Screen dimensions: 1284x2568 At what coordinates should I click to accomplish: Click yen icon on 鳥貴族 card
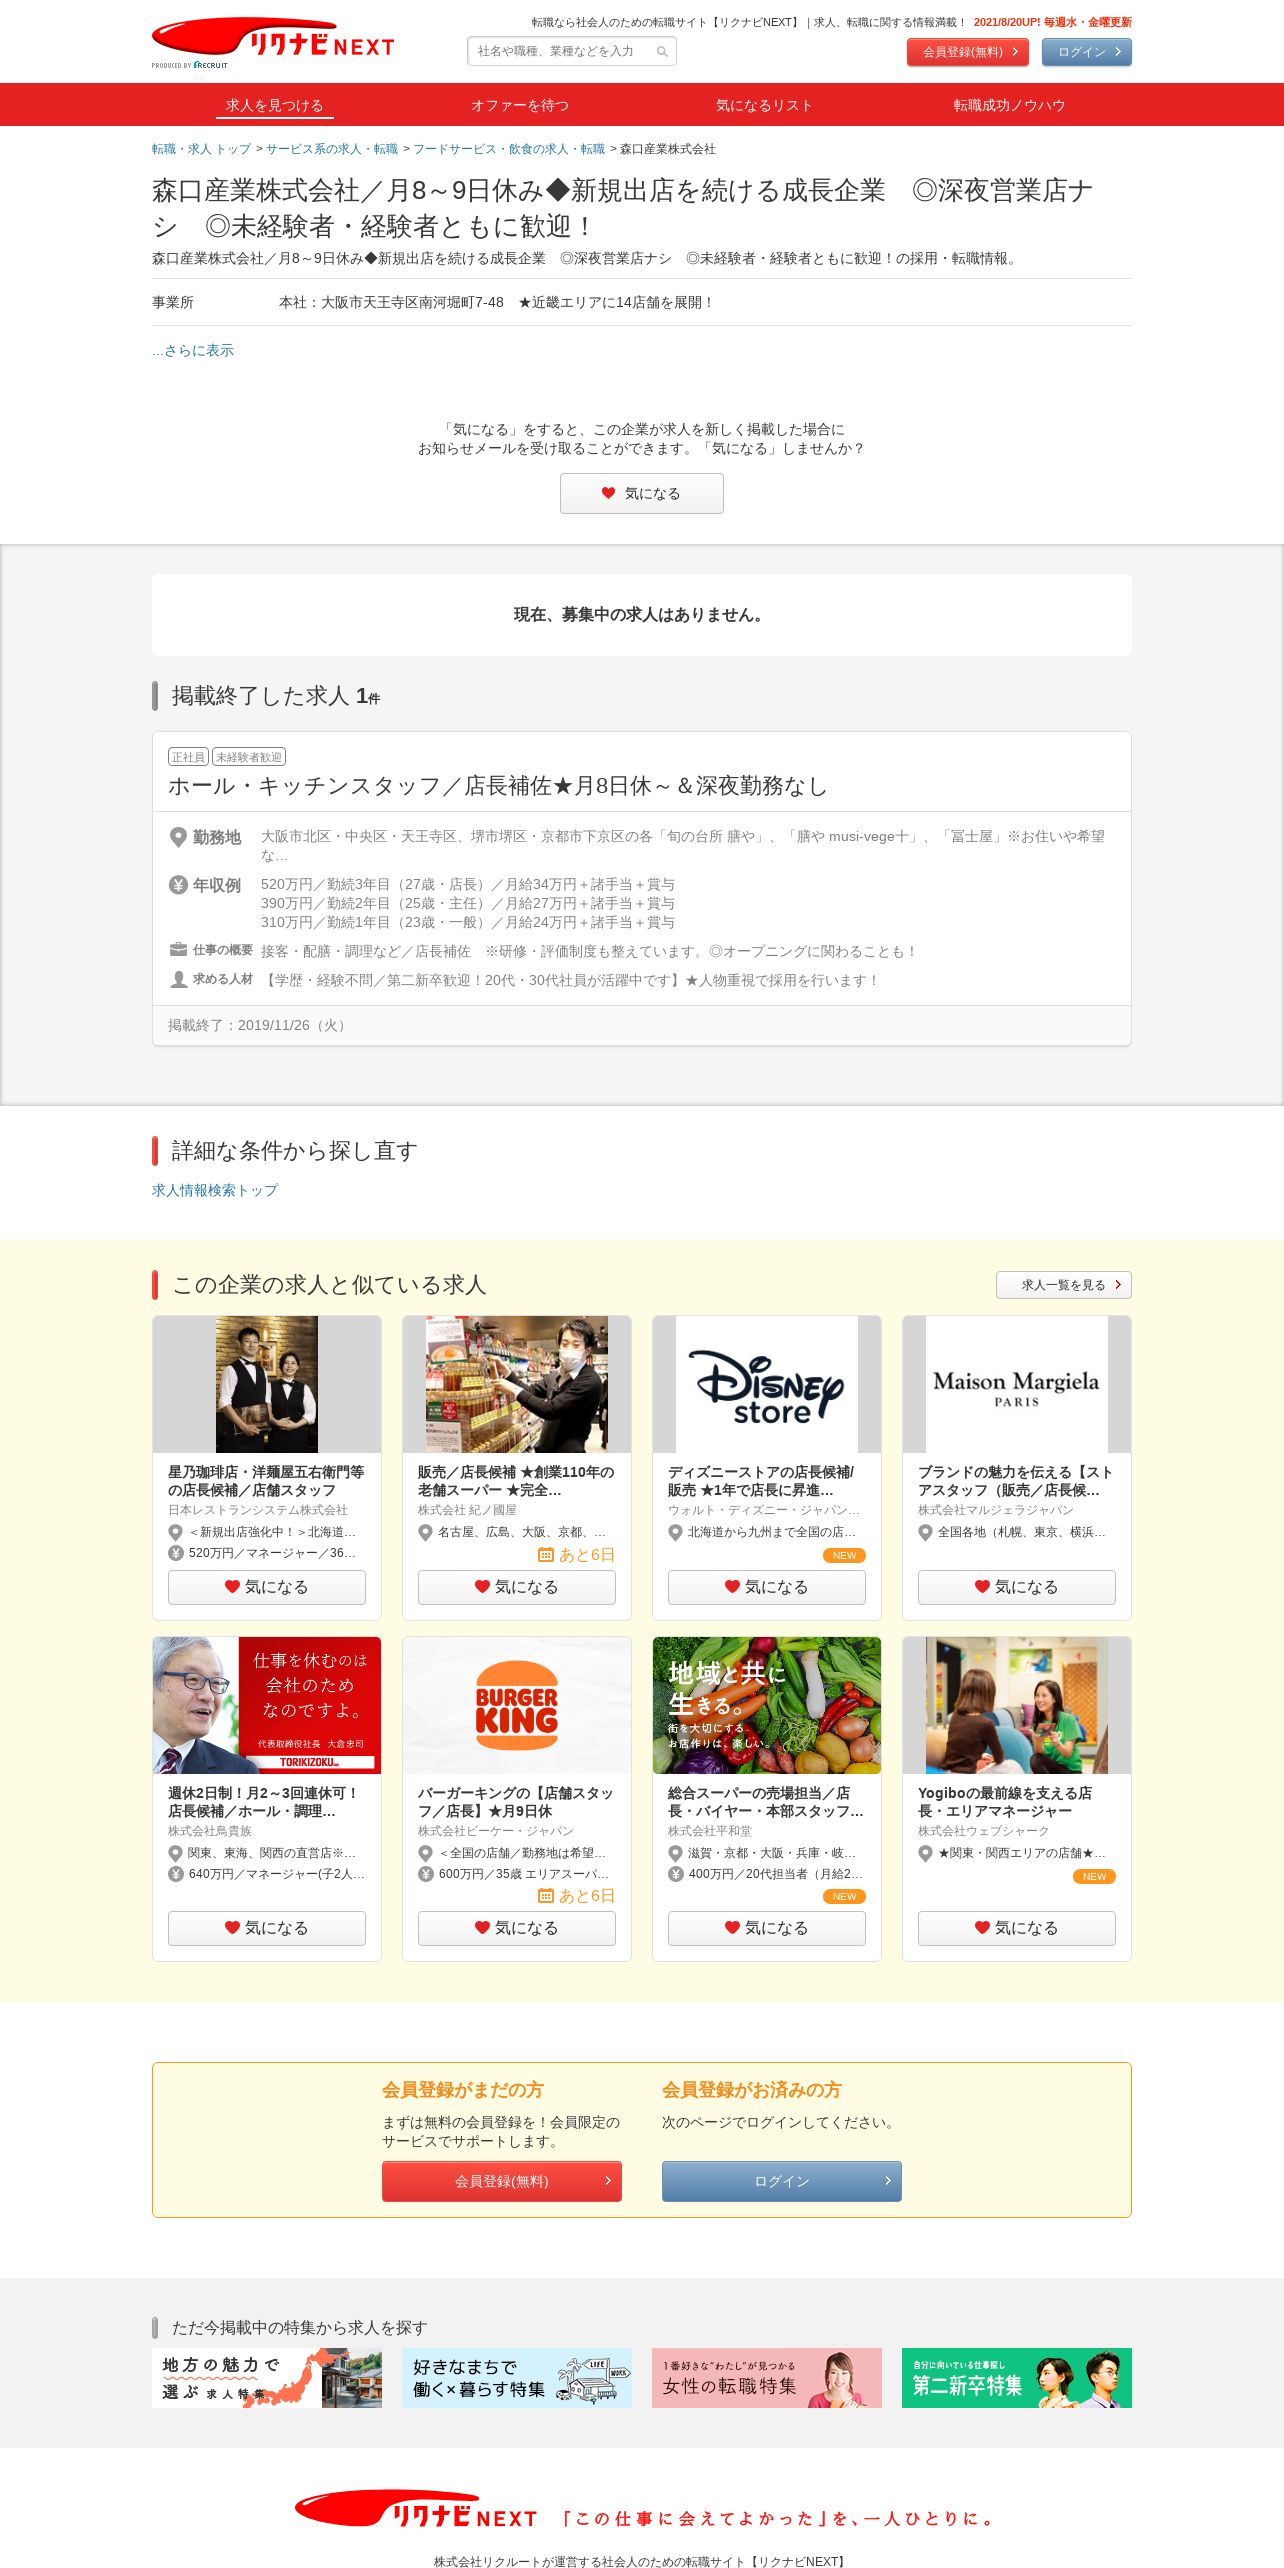(176, 1874)
